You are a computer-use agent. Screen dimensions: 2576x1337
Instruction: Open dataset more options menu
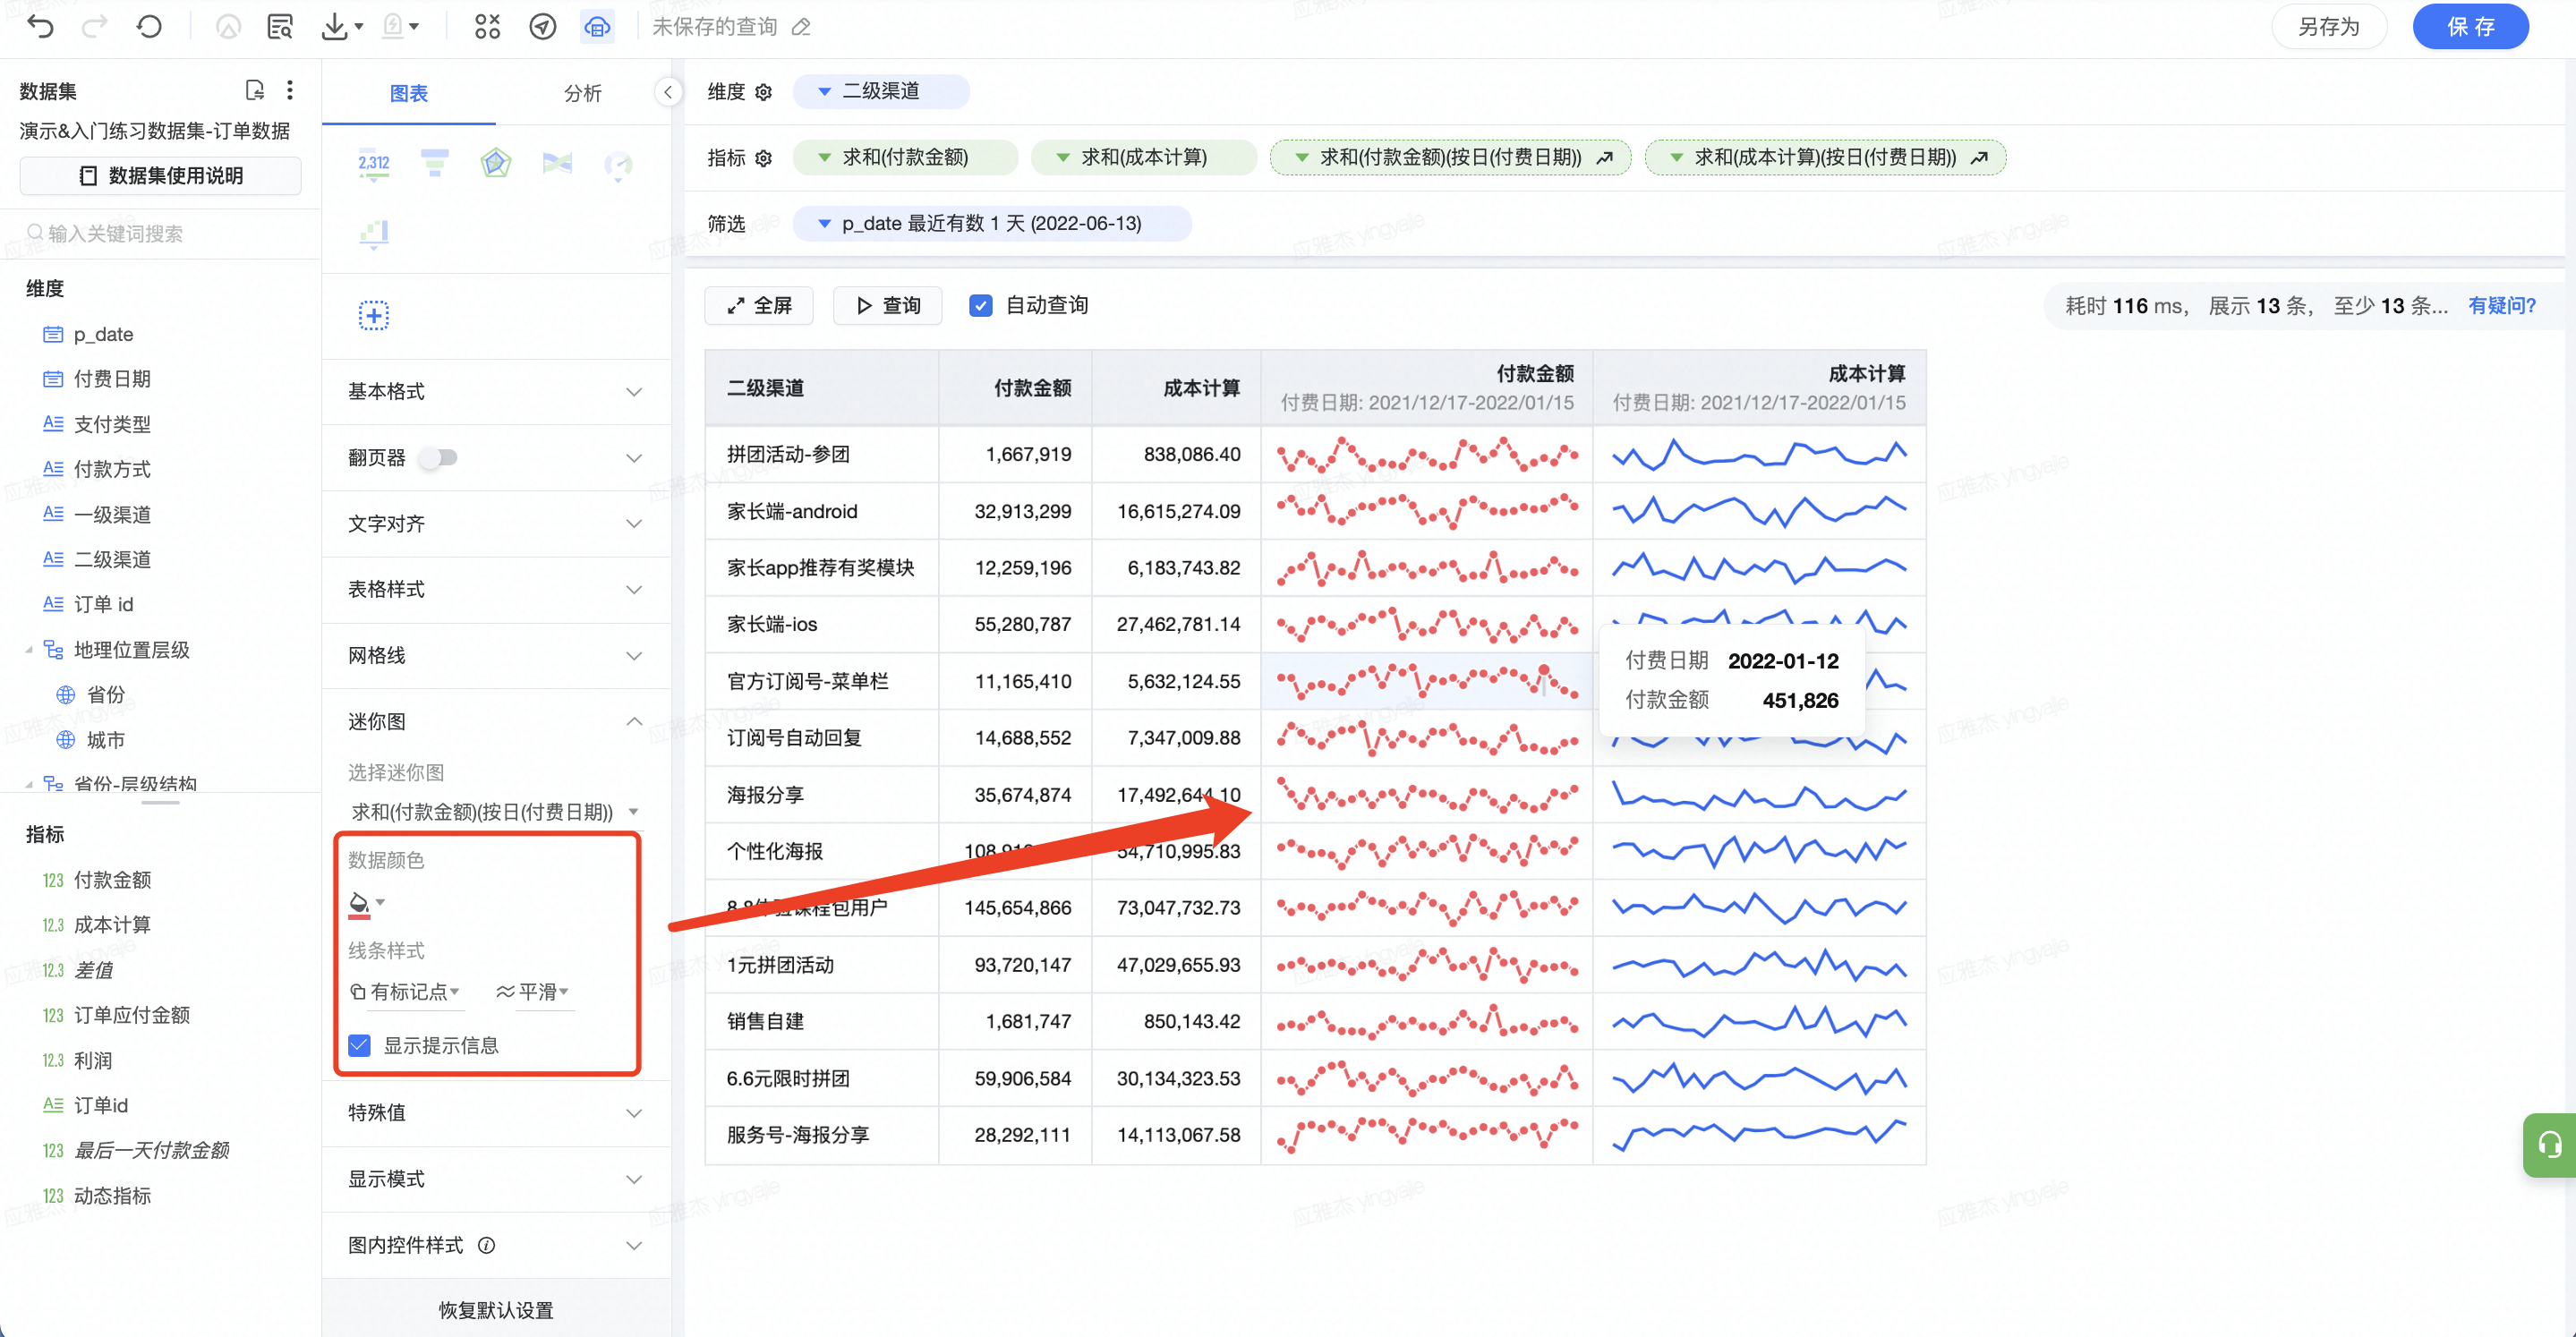(x=290, y=90)
